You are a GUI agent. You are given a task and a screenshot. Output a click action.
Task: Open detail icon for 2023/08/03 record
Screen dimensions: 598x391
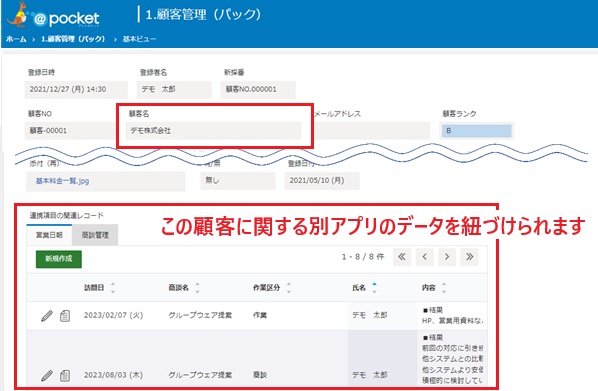[65, 375]
